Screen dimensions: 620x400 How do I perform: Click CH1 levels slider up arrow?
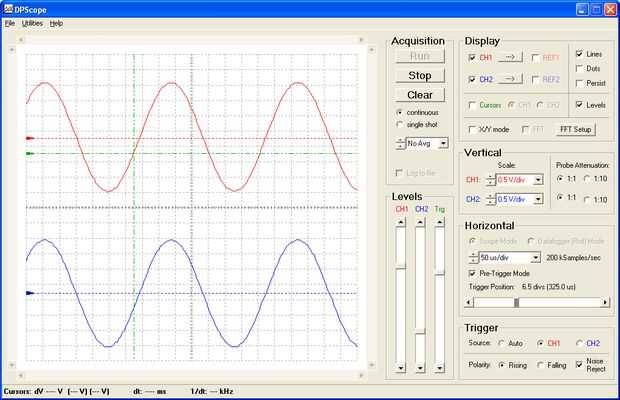[401, 223]
